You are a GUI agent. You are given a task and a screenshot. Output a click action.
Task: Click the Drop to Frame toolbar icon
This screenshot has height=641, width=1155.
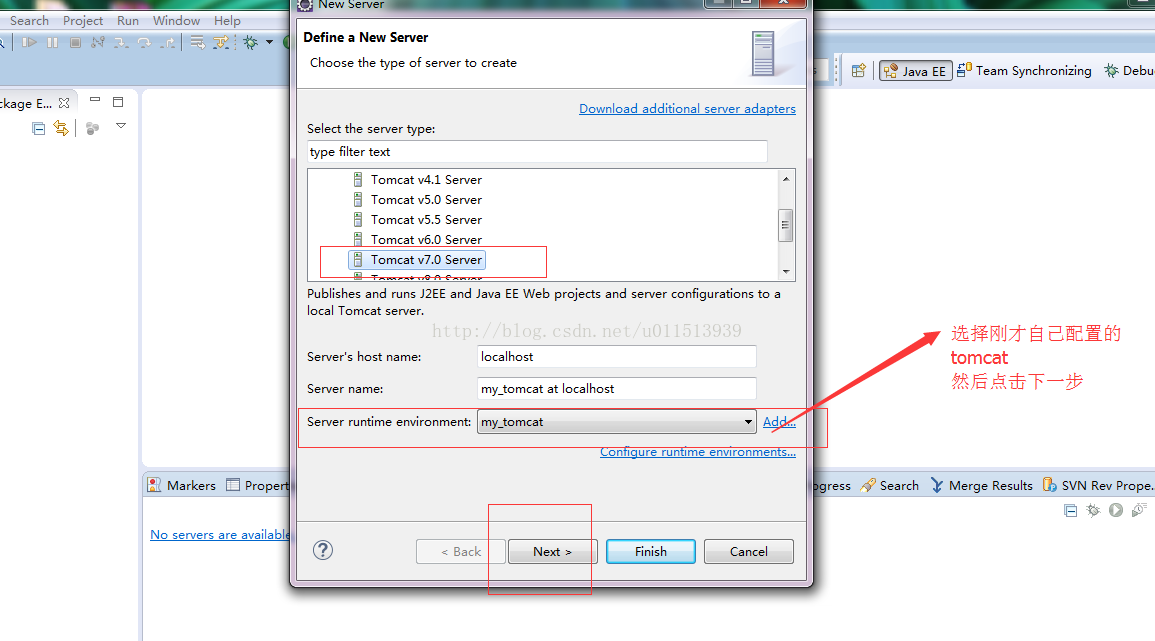click(x=197, y=43)
